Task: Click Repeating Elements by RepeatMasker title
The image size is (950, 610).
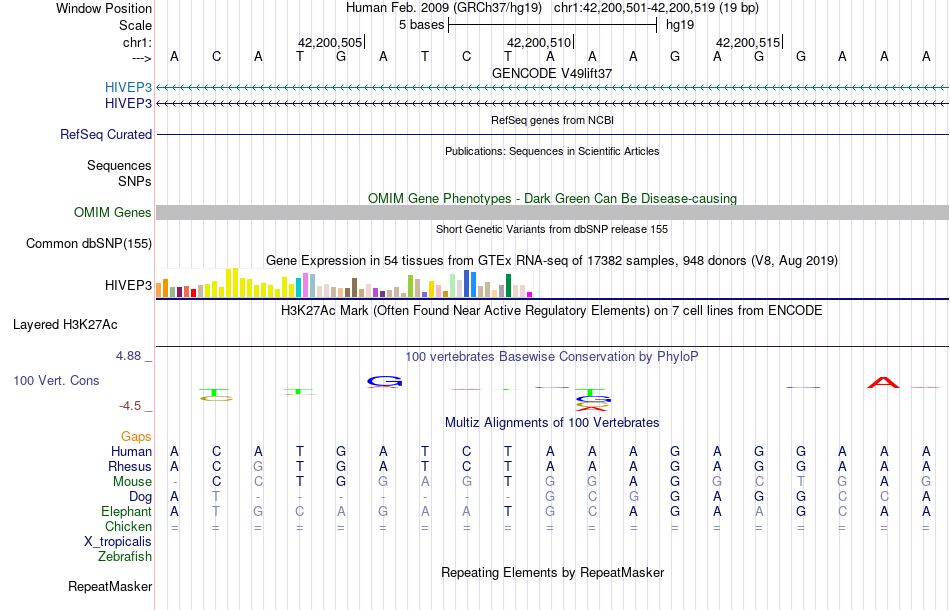Action: tap(552, 572)
